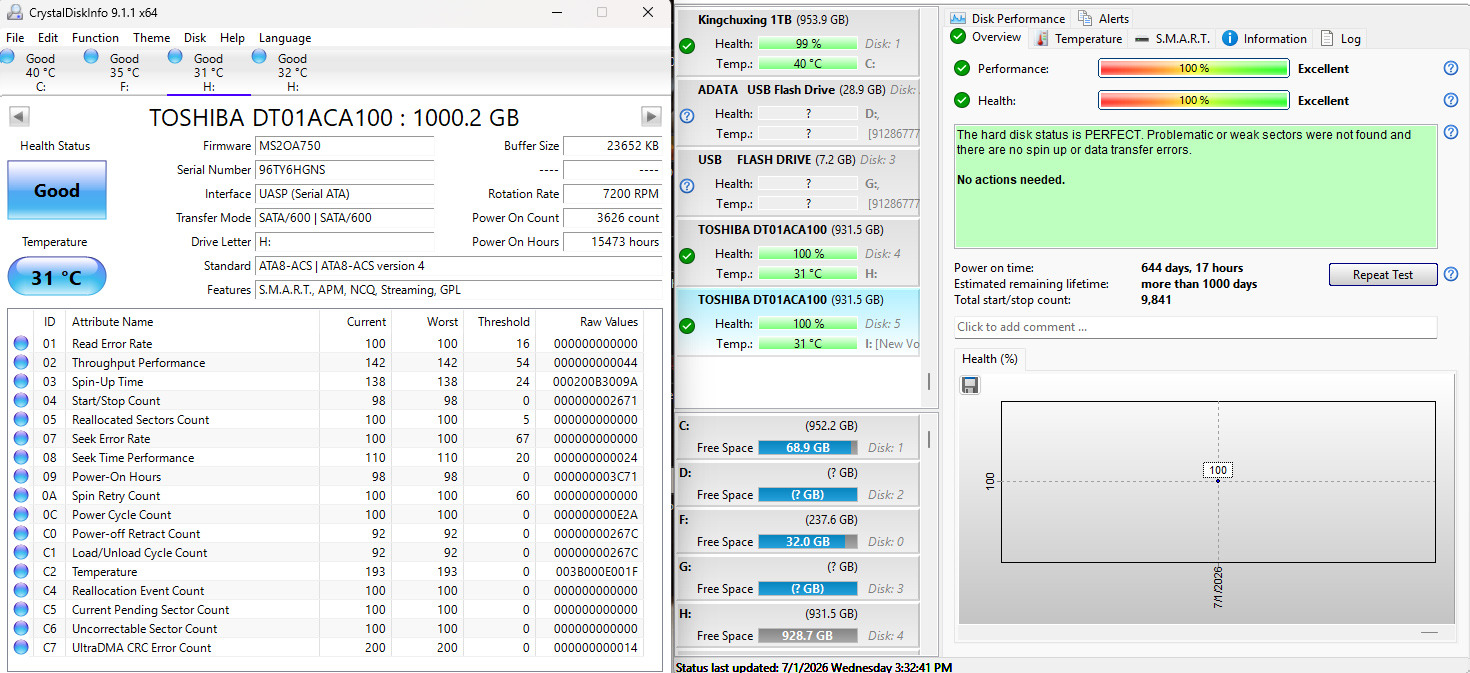The width and height of the screenshot is (1470, 673).
Task: Open the File menu in CrystalDiskInfo
Action: [x=15, y=37]
